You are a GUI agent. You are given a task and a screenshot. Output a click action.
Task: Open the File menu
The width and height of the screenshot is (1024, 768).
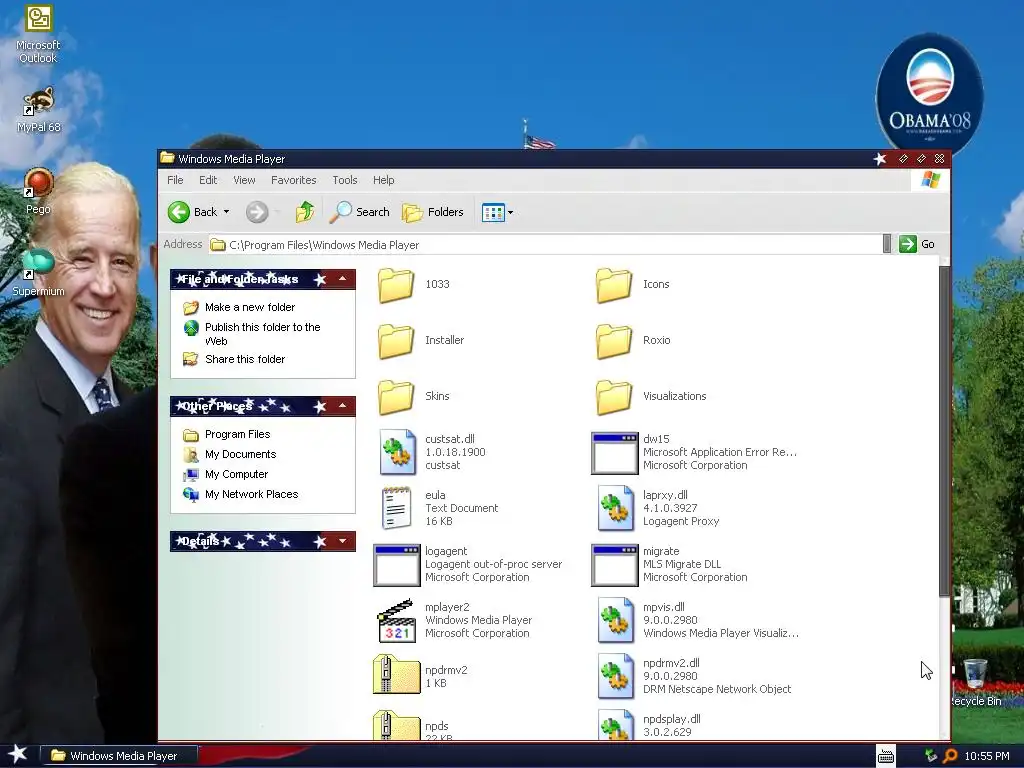point(175,180)
